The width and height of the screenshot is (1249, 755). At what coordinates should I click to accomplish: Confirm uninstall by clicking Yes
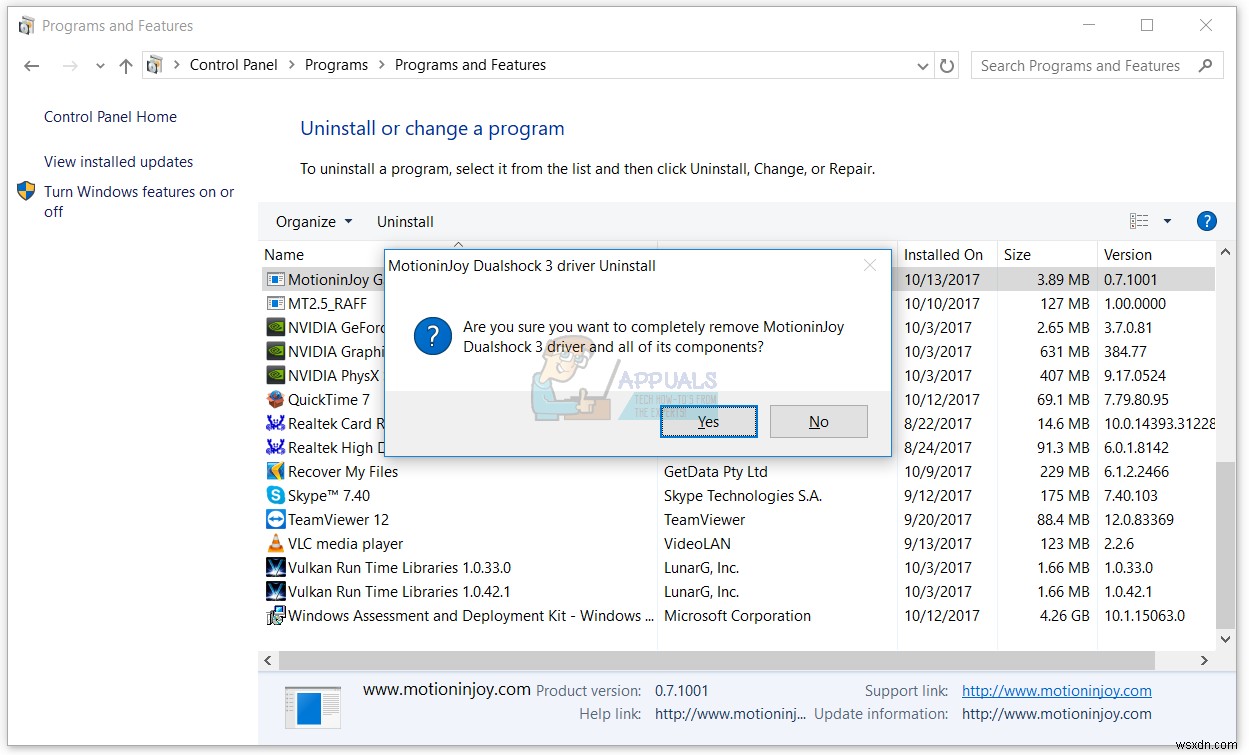point(709,422)
